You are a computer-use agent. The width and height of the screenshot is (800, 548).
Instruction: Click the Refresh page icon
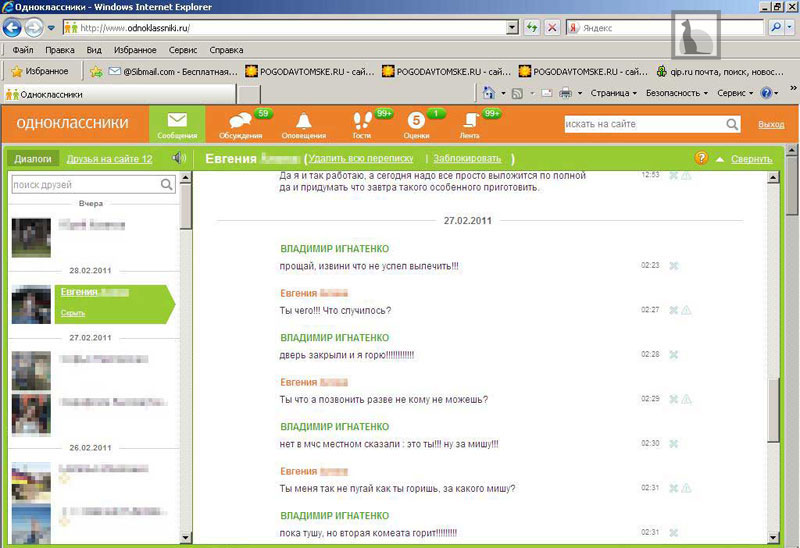pos(532,28)
